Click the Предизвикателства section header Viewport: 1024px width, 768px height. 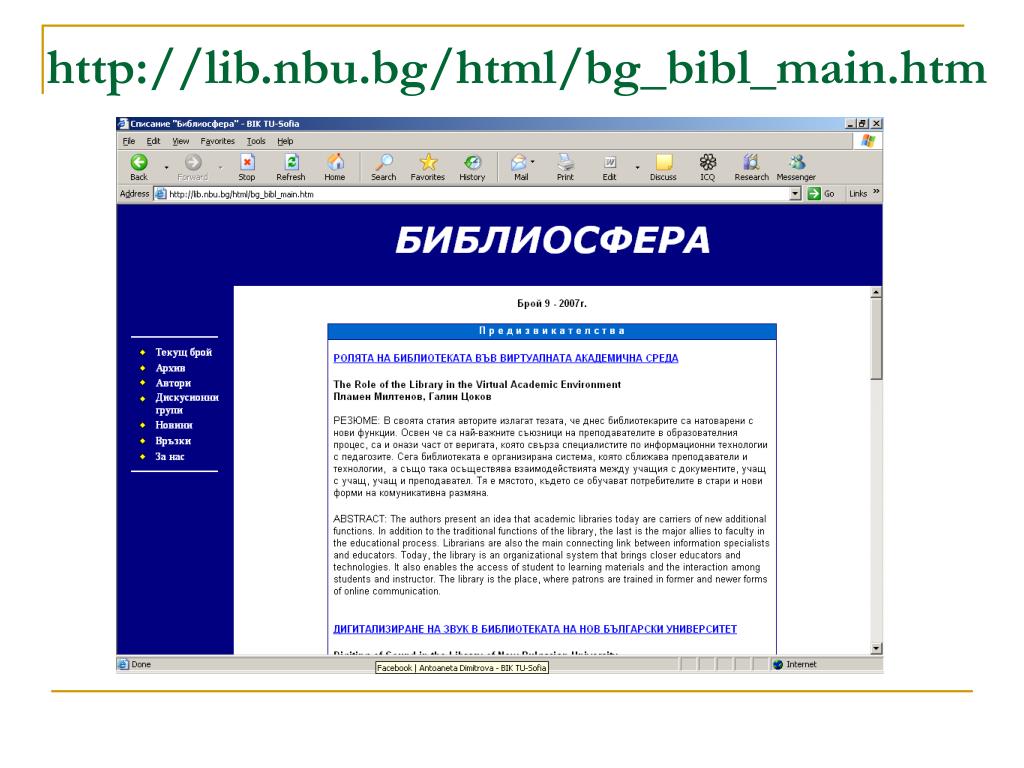(x=552, y=331)
